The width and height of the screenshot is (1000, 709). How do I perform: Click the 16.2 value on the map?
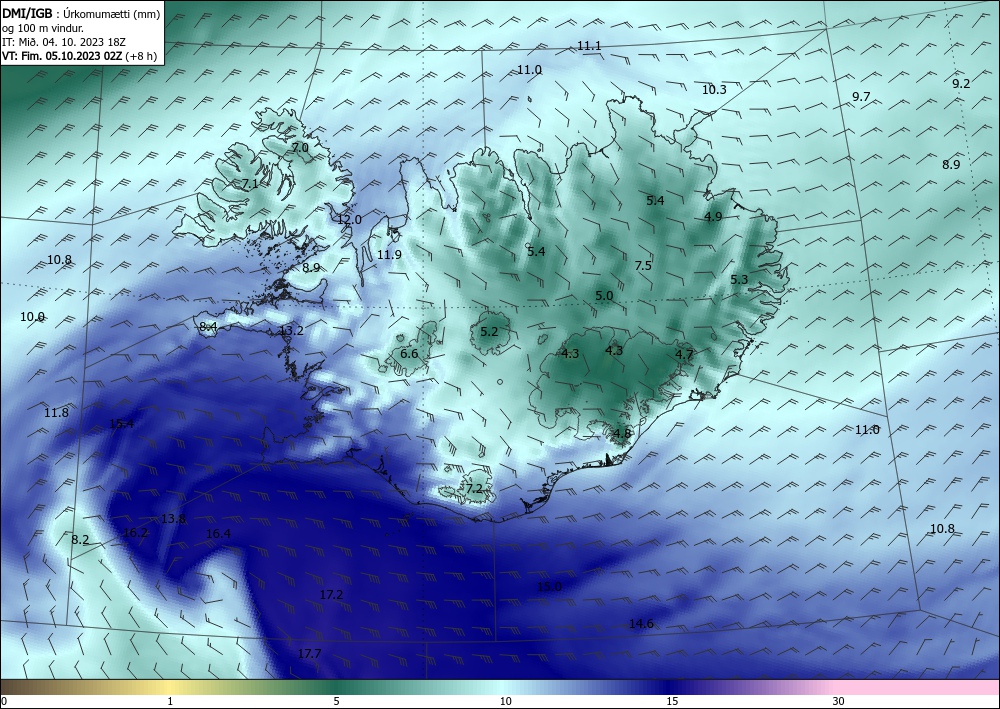(x=135, y=533)
